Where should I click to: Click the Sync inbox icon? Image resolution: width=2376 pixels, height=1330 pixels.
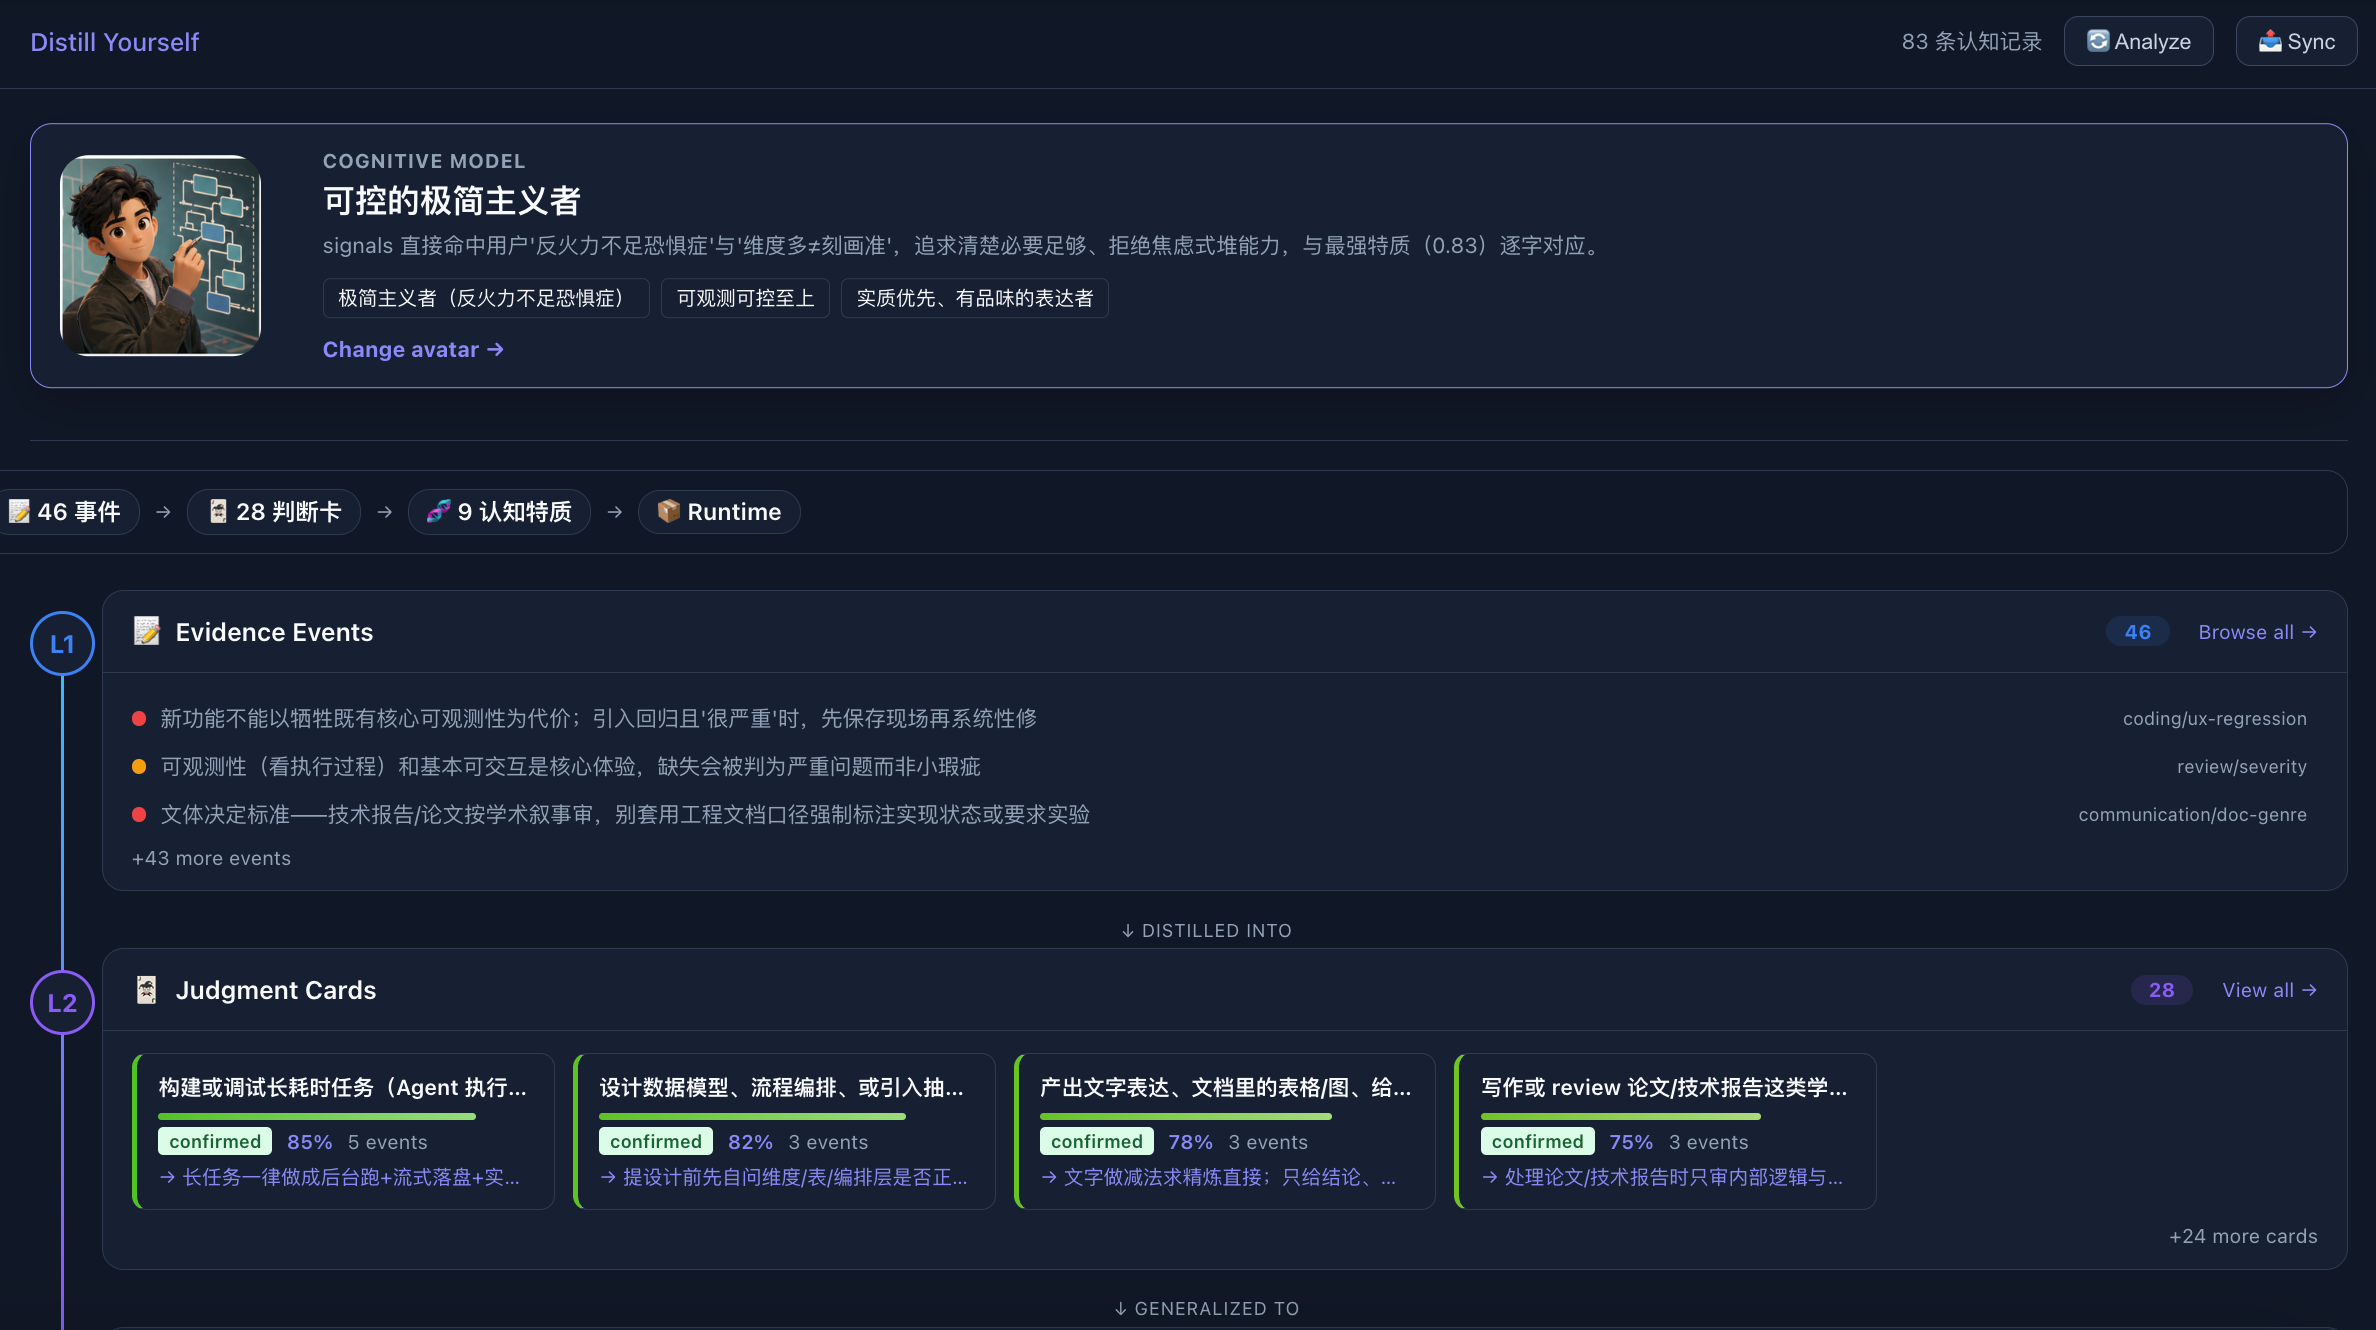coord(2270,41)
